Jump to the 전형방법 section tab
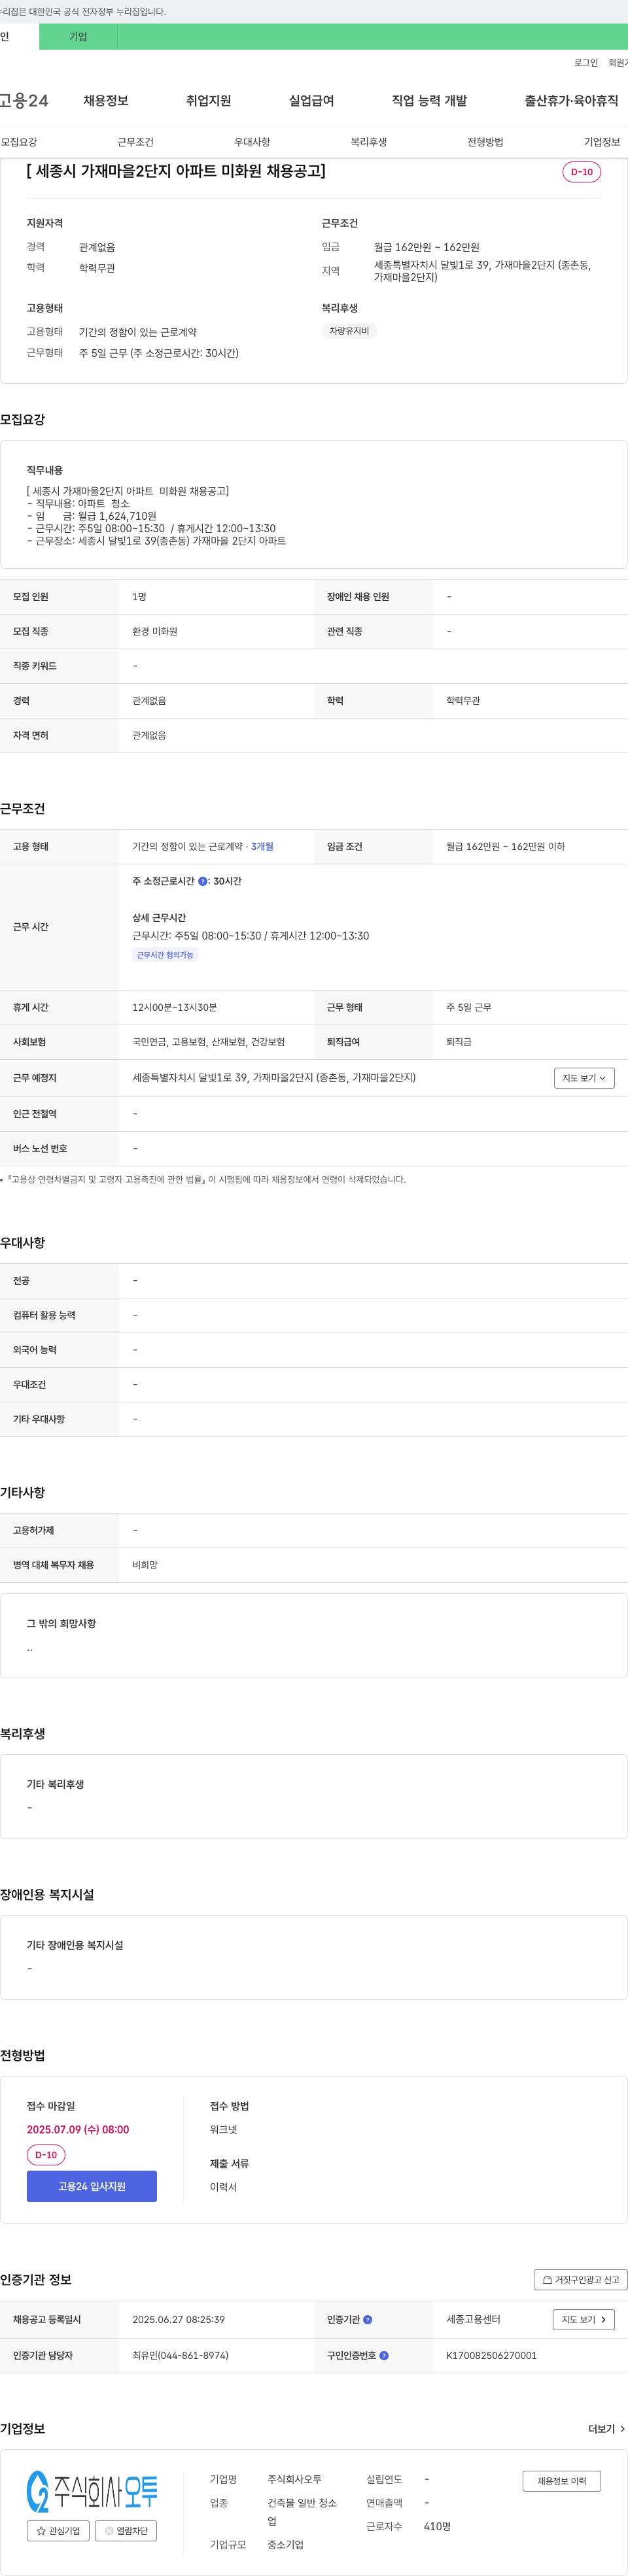This screenshot has height=2576, width=628. 485,142
